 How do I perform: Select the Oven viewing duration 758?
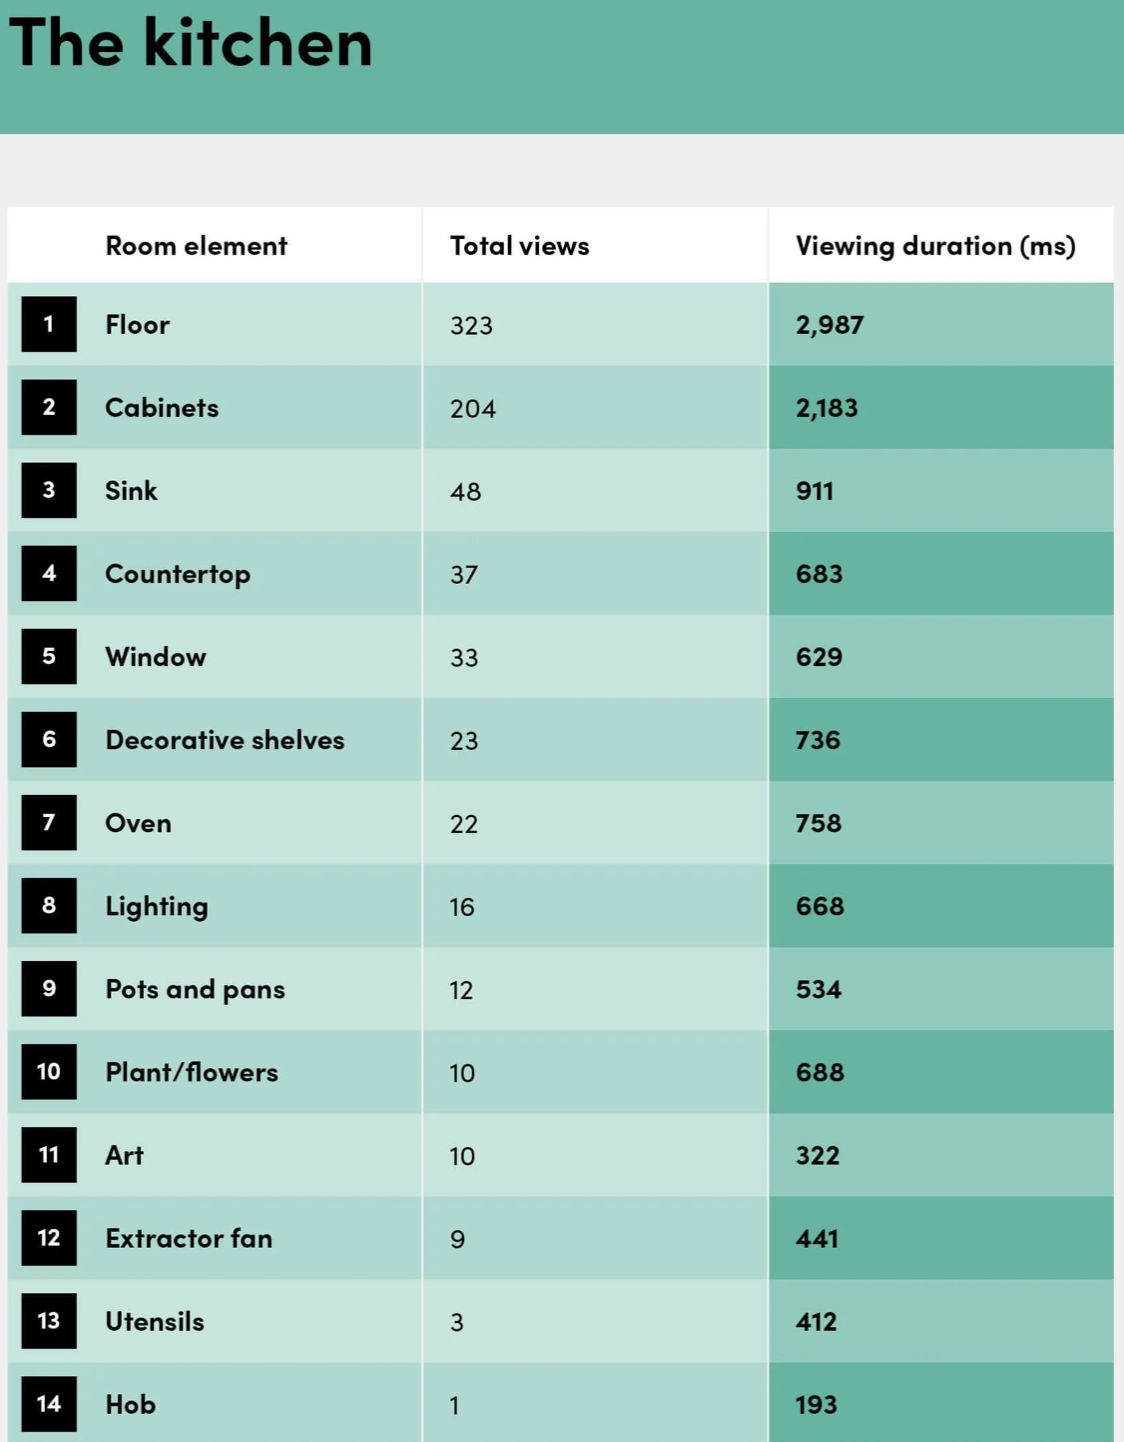818,823
